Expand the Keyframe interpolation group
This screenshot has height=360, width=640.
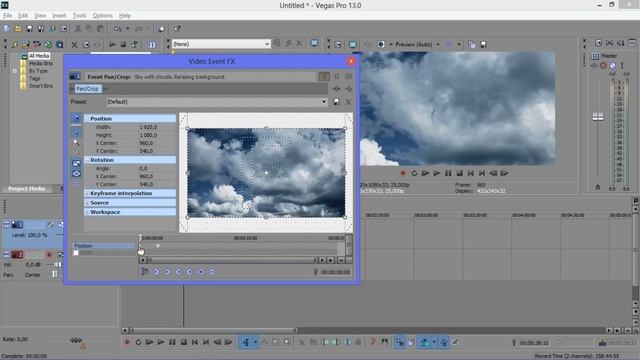pyautogui.click(x=87, y=193)
